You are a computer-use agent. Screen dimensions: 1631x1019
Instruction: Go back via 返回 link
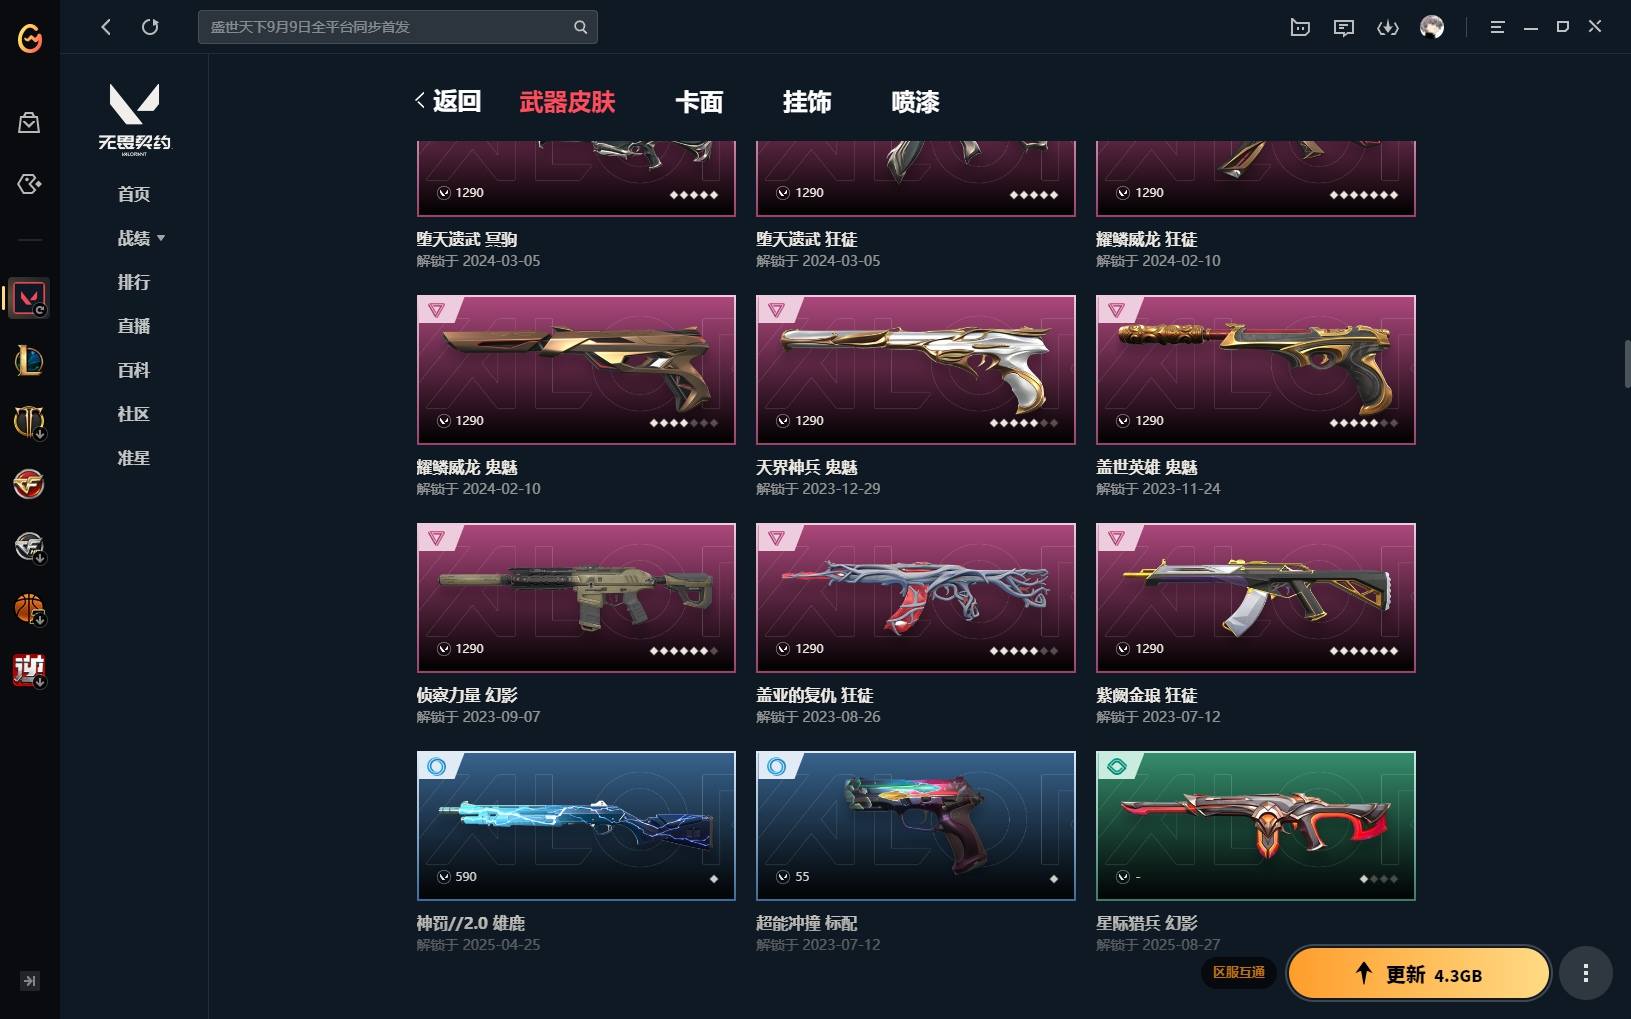coord(448,101)
